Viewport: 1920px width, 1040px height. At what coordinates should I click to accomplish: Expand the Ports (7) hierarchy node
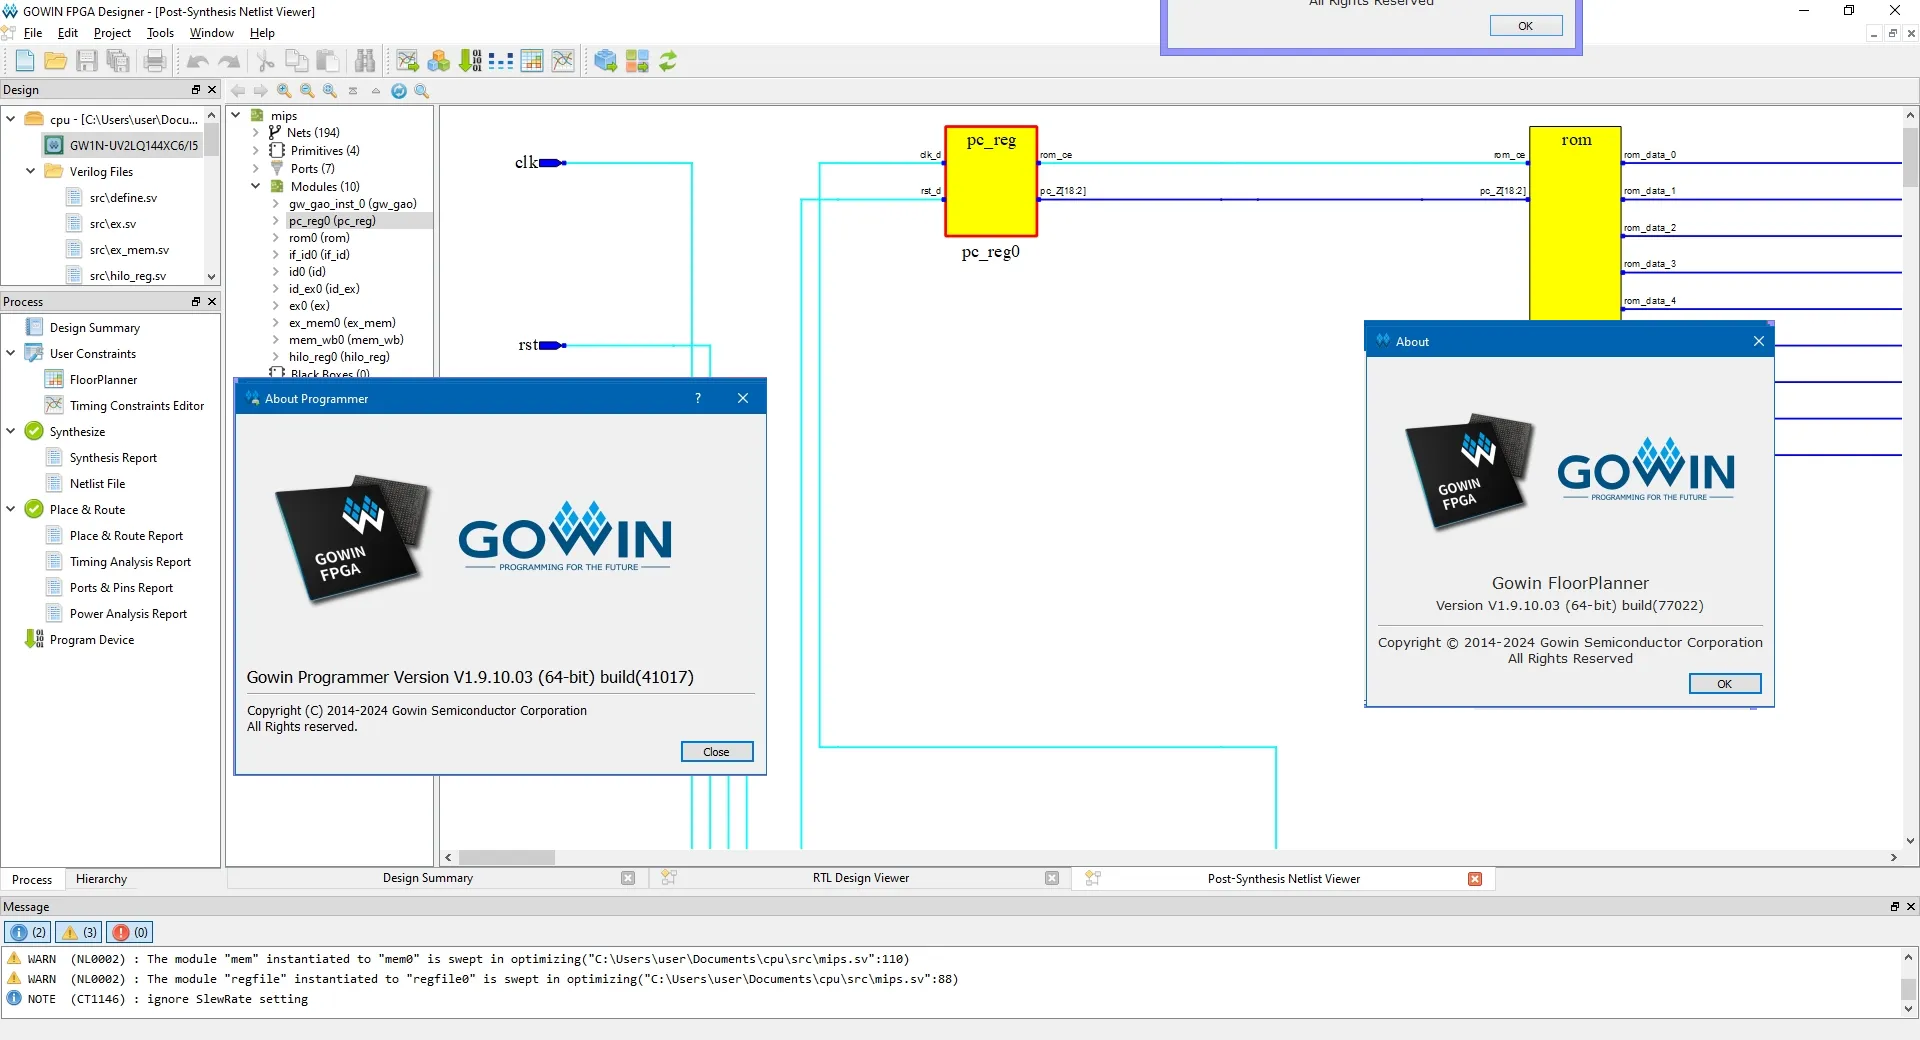click(x=256, y=168)
